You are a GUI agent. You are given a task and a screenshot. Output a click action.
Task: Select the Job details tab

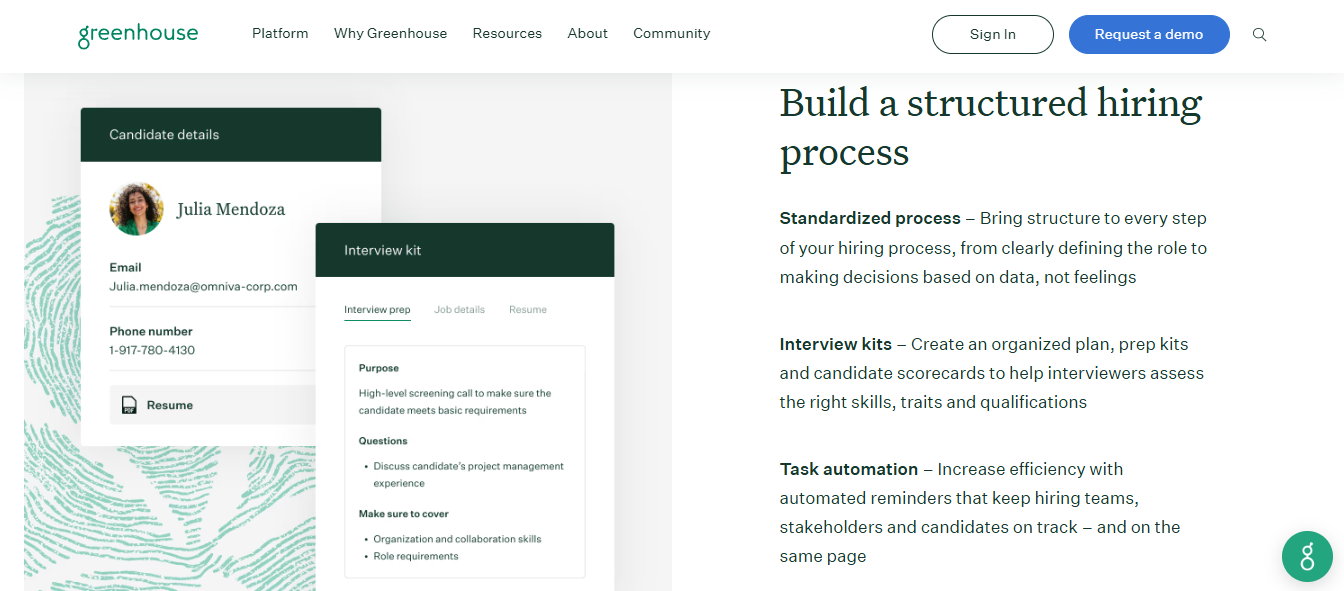coord(459,310)
